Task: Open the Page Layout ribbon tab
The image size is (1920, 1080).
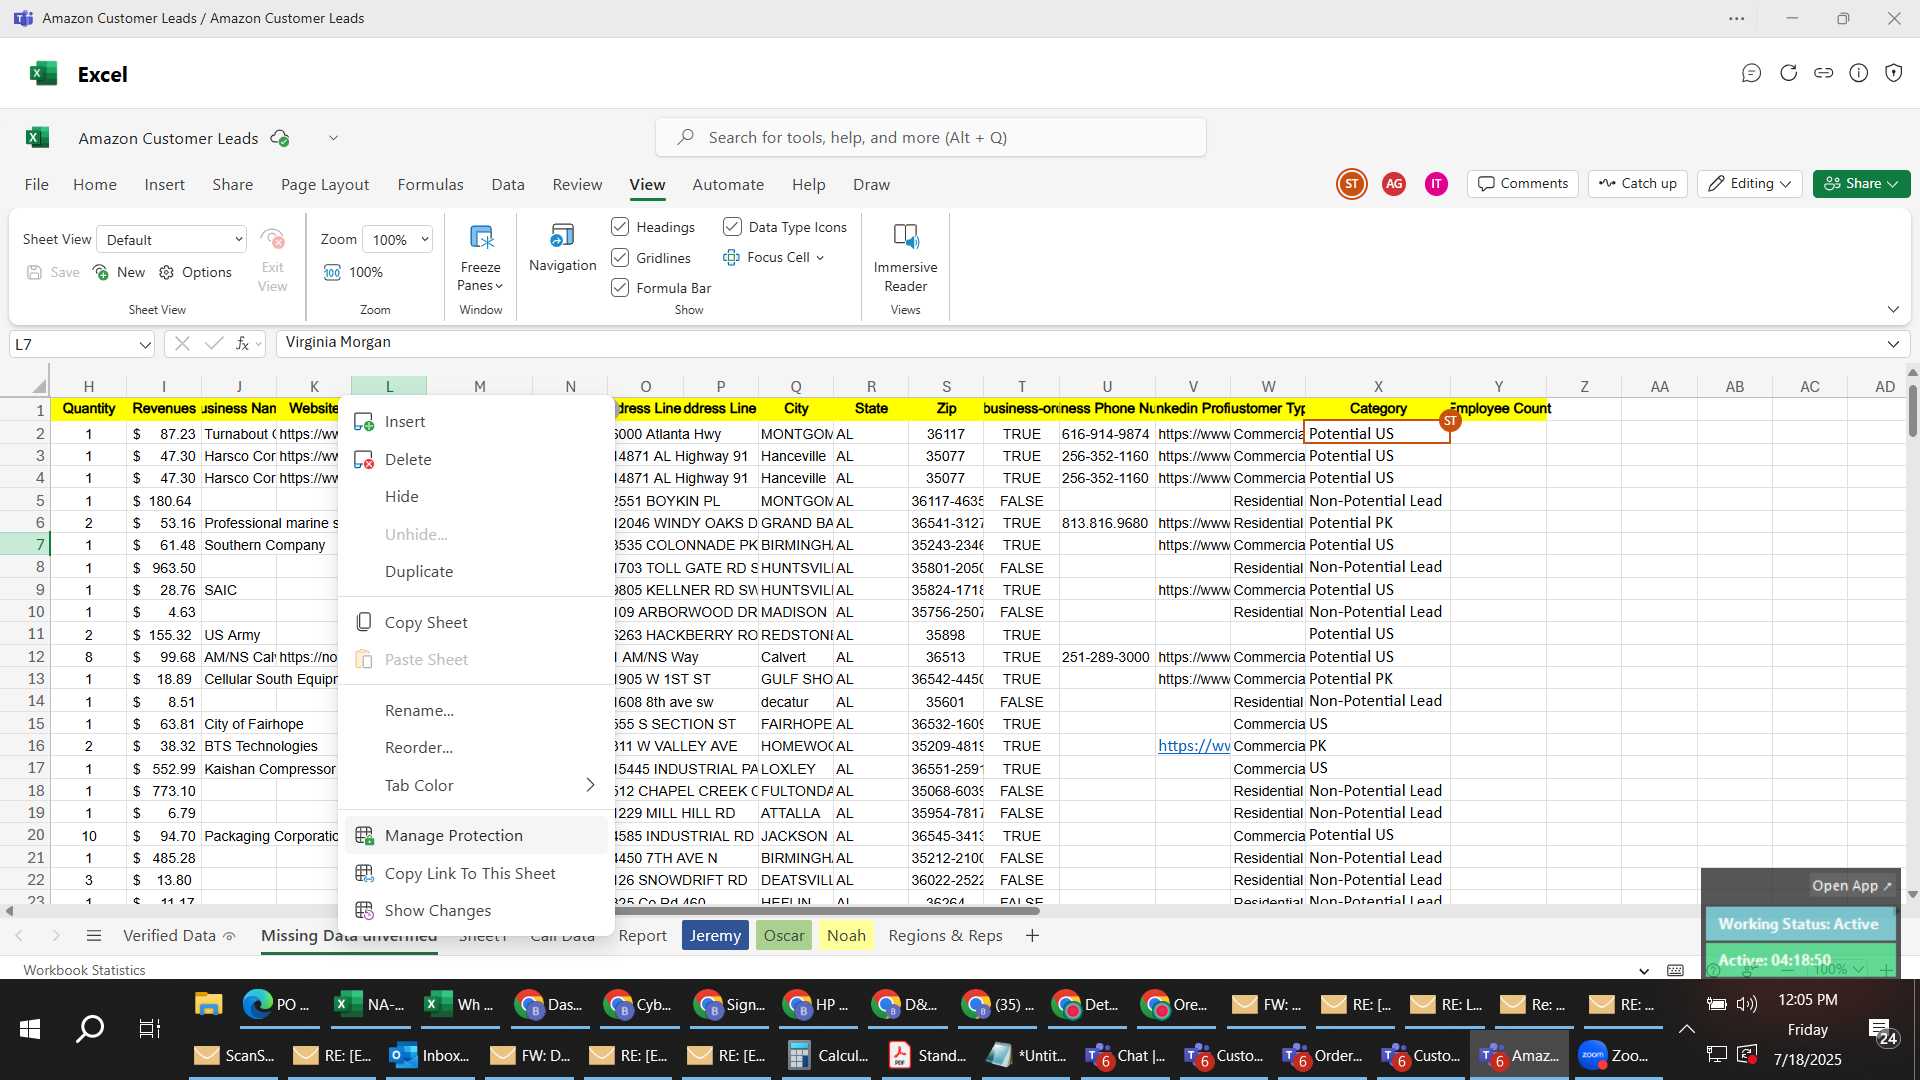Action: tap(325, 184)
